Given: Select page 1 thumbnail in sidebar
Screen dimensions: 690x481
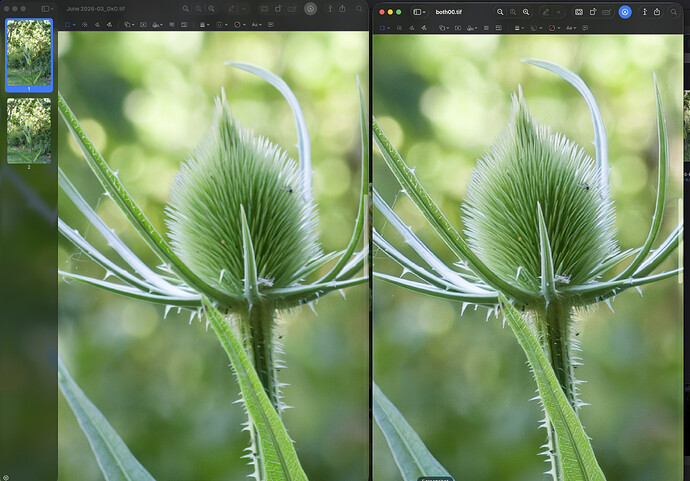Looking at the screenshot, I should tap(29, 53).
